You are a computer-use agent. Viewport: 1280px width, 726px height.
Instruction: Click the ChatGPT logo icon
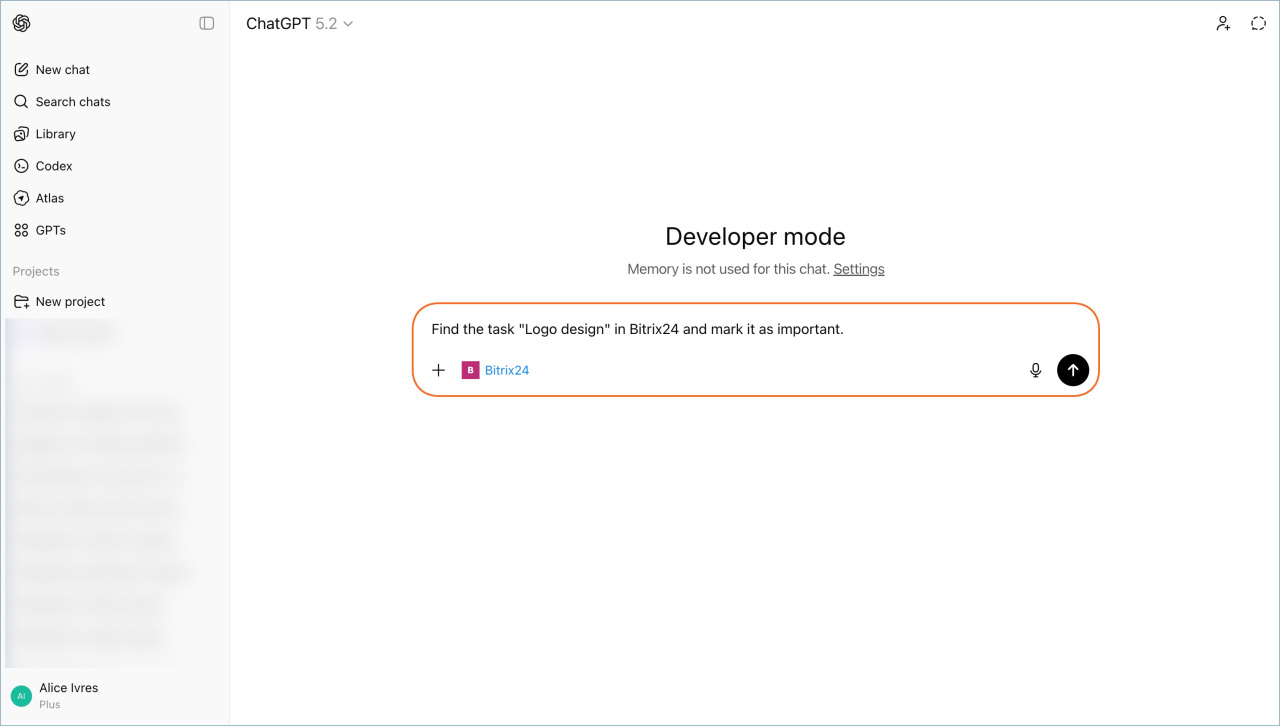pos(21,23)
